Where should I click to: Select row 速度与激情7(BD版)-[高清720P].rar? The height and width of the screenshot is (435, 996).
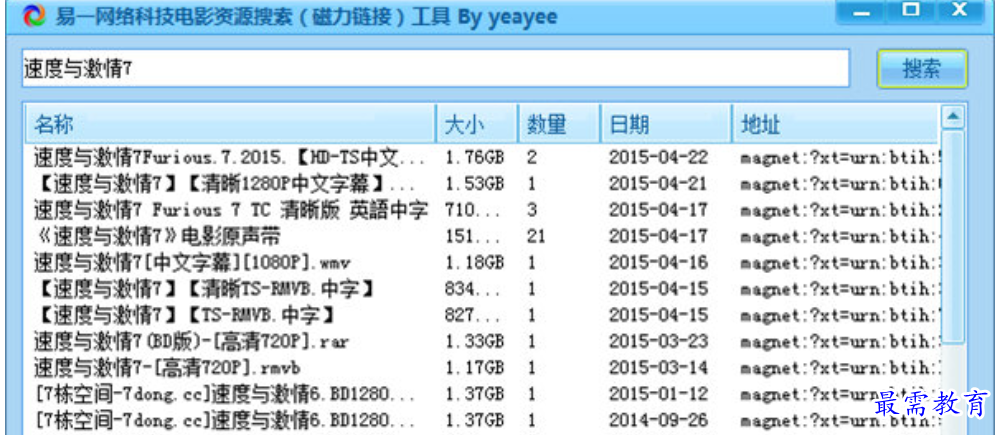click(x=481, y=341)
